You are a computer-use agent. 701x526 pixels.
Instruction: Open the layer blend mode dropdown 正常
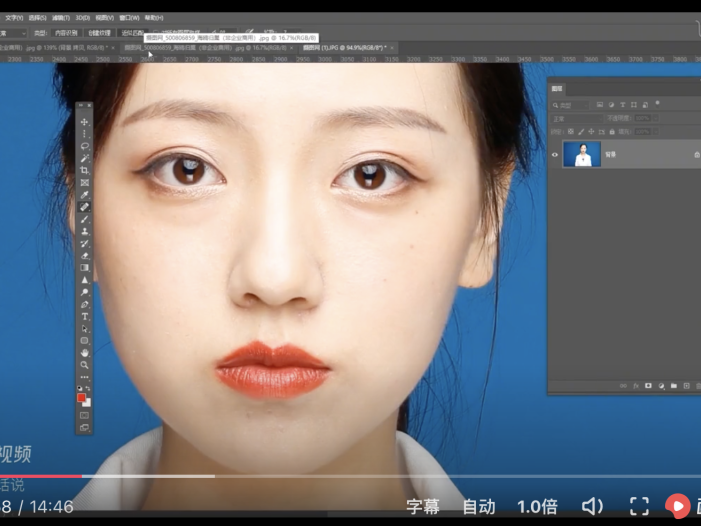point(576,118)
